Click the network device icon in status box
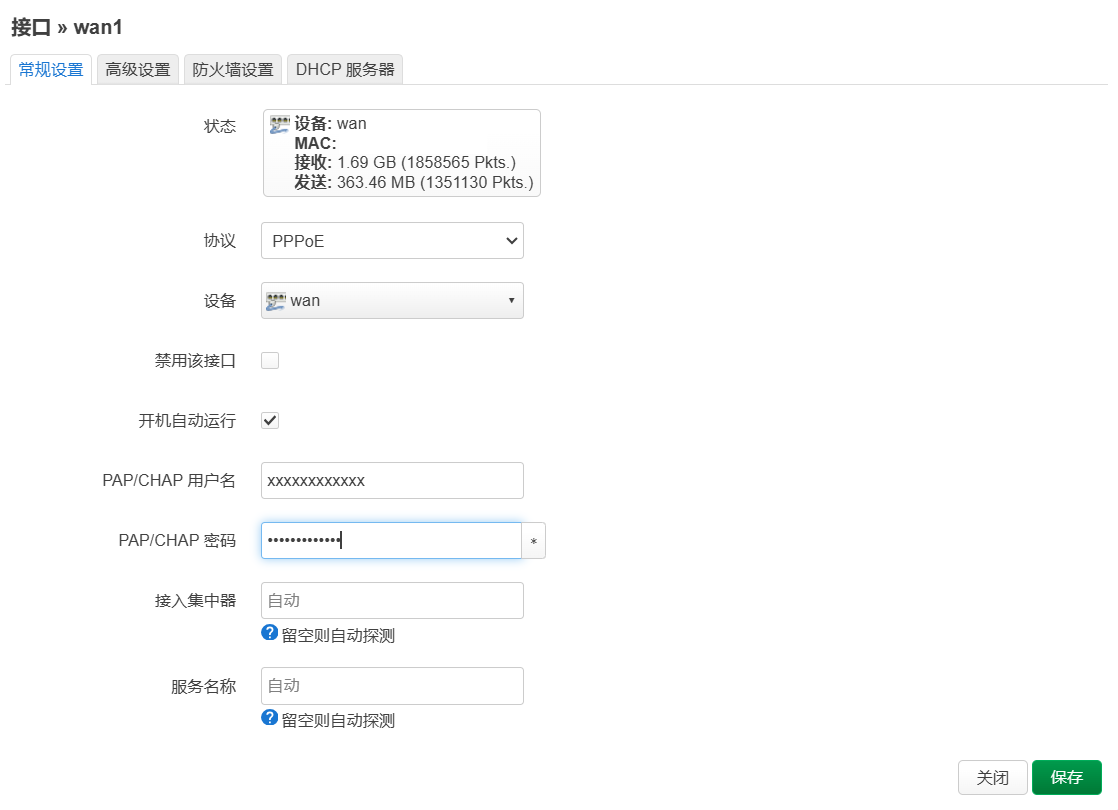This screenshot has width=1118, height=810. [280, 124]
